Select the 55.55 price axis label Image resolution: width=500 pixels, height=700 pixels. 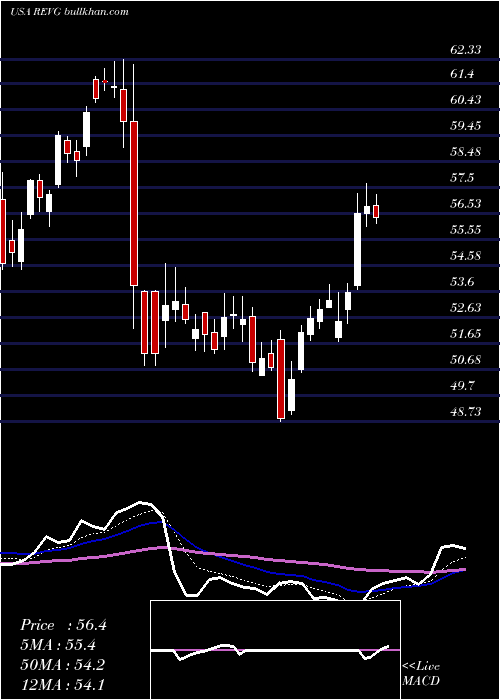tap(466, 230)
